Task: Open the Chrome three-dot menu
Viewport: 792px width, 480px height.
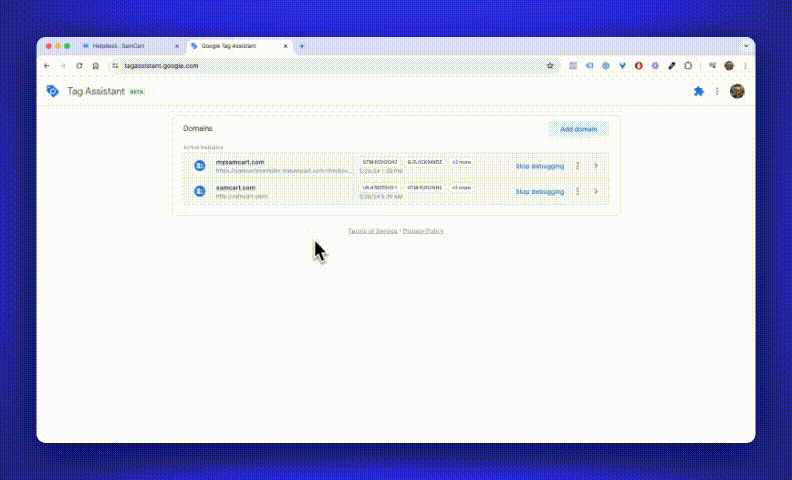Action: (745, 66)
